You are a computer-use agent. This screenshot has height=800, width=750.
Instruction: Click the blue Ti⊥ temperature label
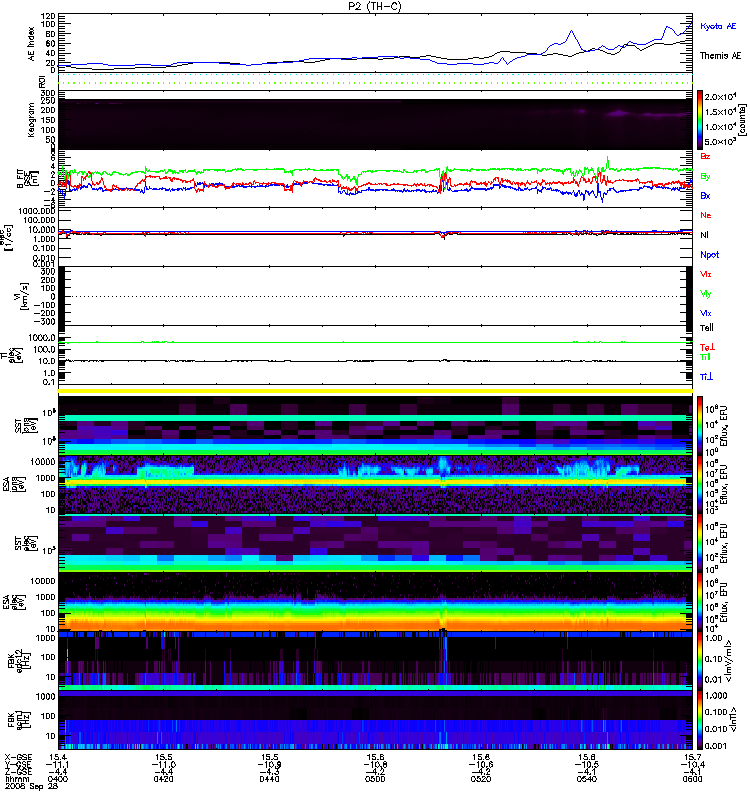706,377
